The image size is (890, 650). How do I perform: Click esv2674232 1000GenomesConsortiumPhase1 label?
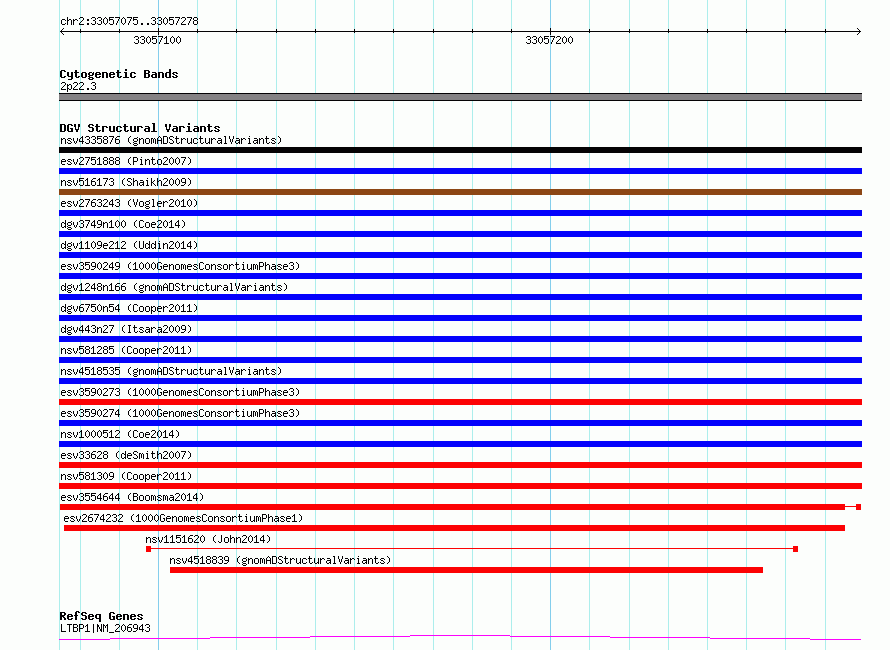click(183, 518)
